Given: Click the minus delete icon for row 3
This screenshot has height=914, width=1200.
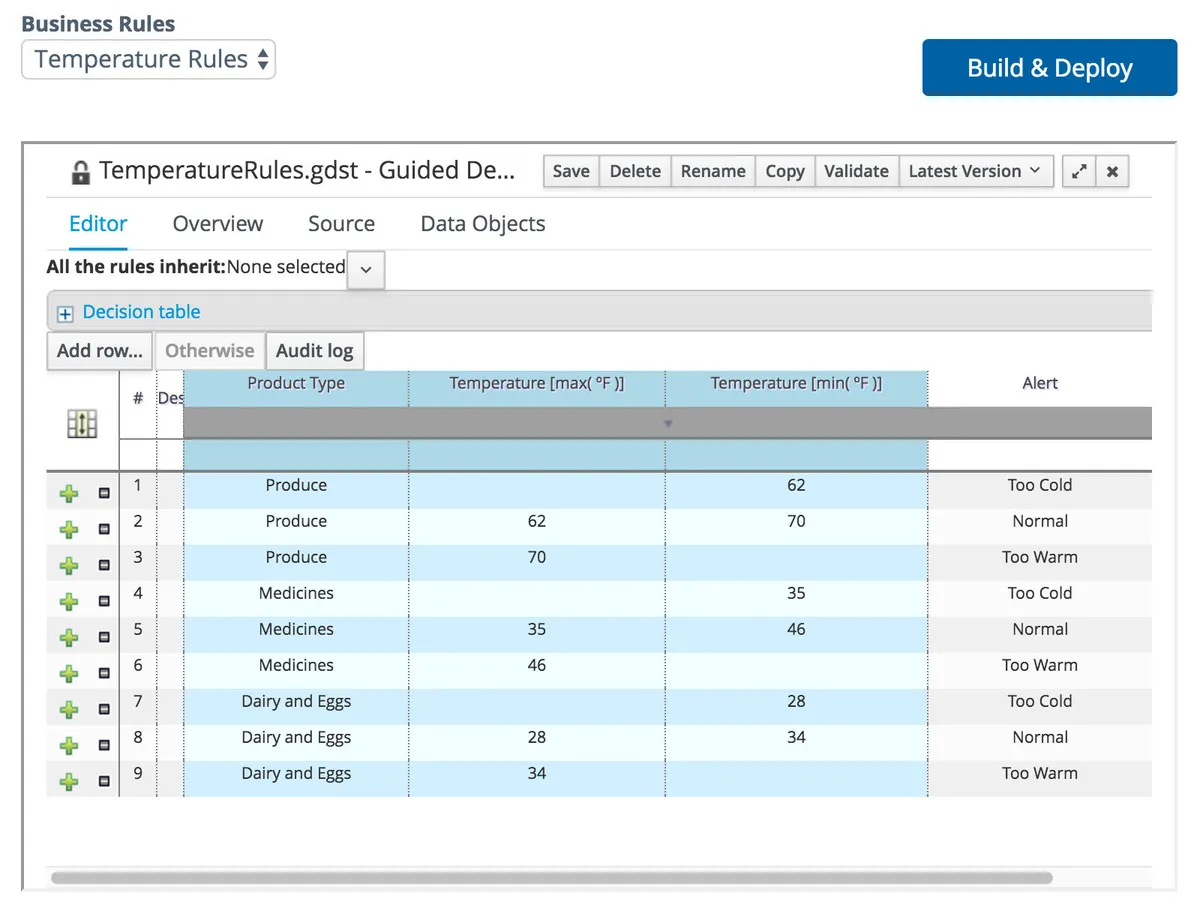Looking at the screenshot, I should coord(104,565).
